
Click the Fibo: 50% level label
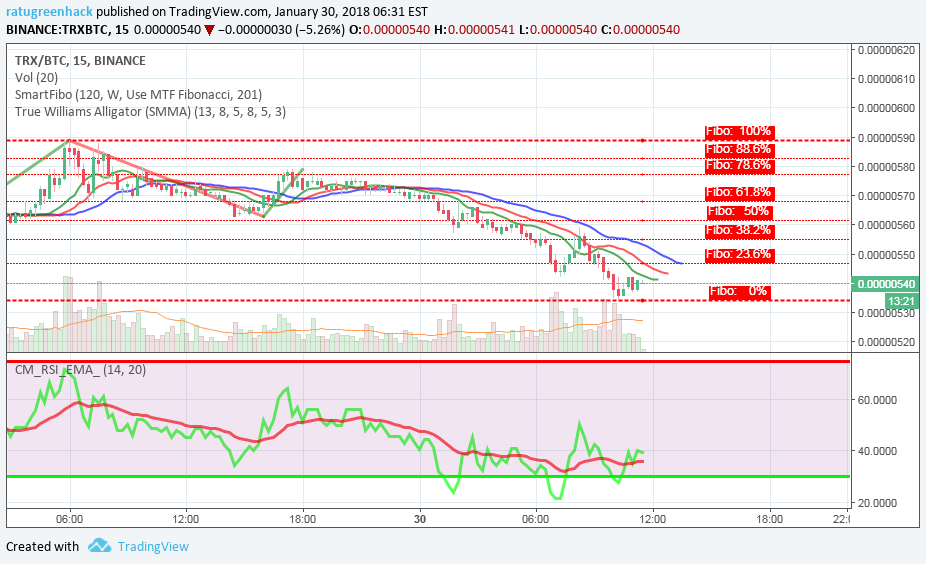[x=739, y=211]
